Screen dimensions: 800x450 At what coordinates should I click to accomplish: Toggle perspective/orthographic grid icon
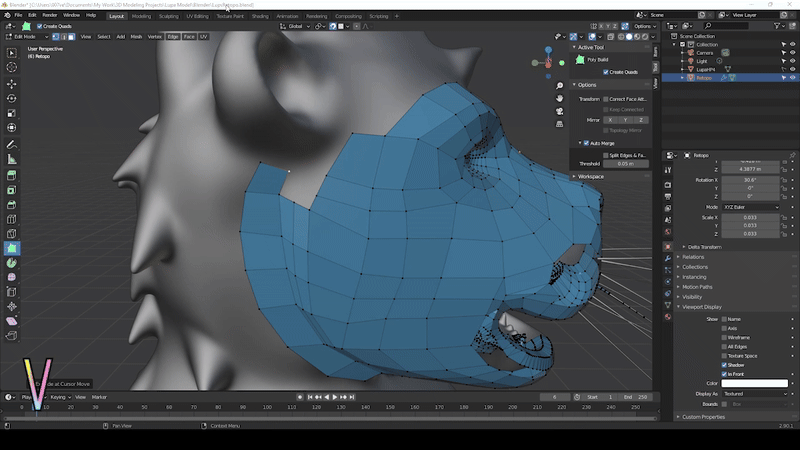pyautogui.click(x=560, y=124)
